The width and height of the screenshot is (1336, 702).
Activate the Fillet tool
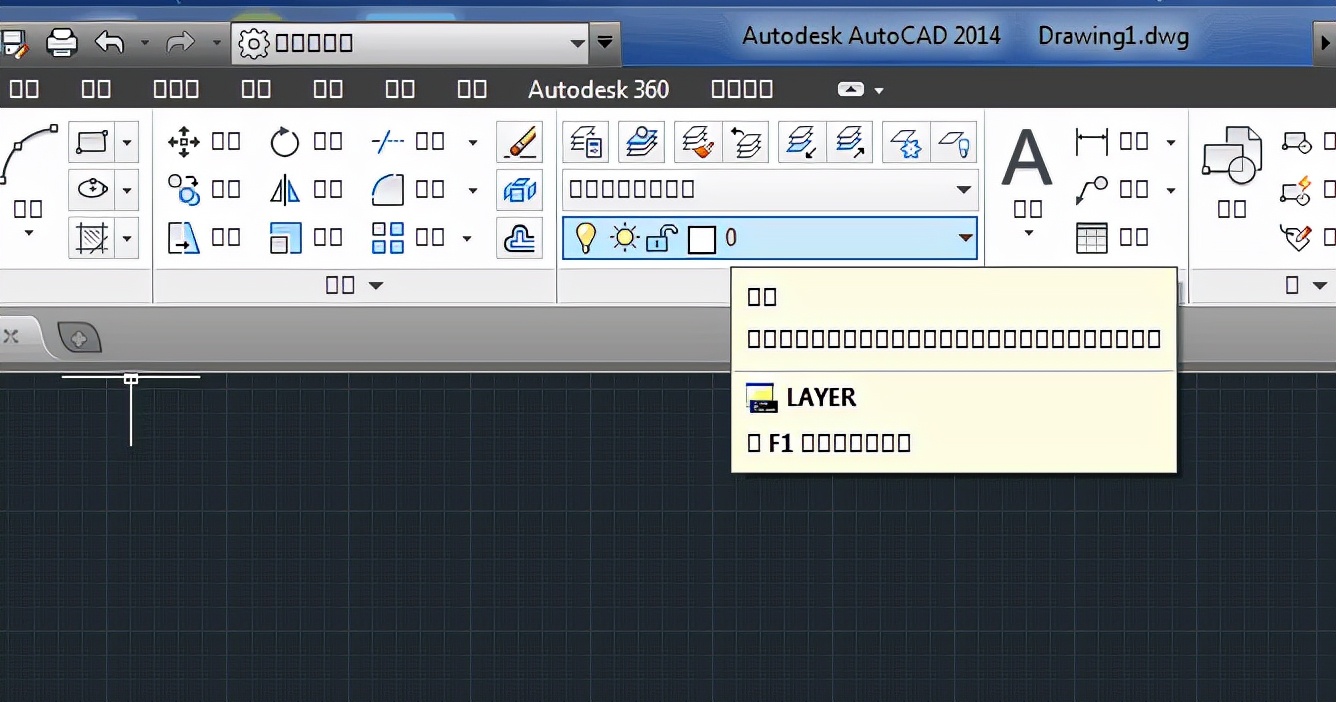pos(408,189)
